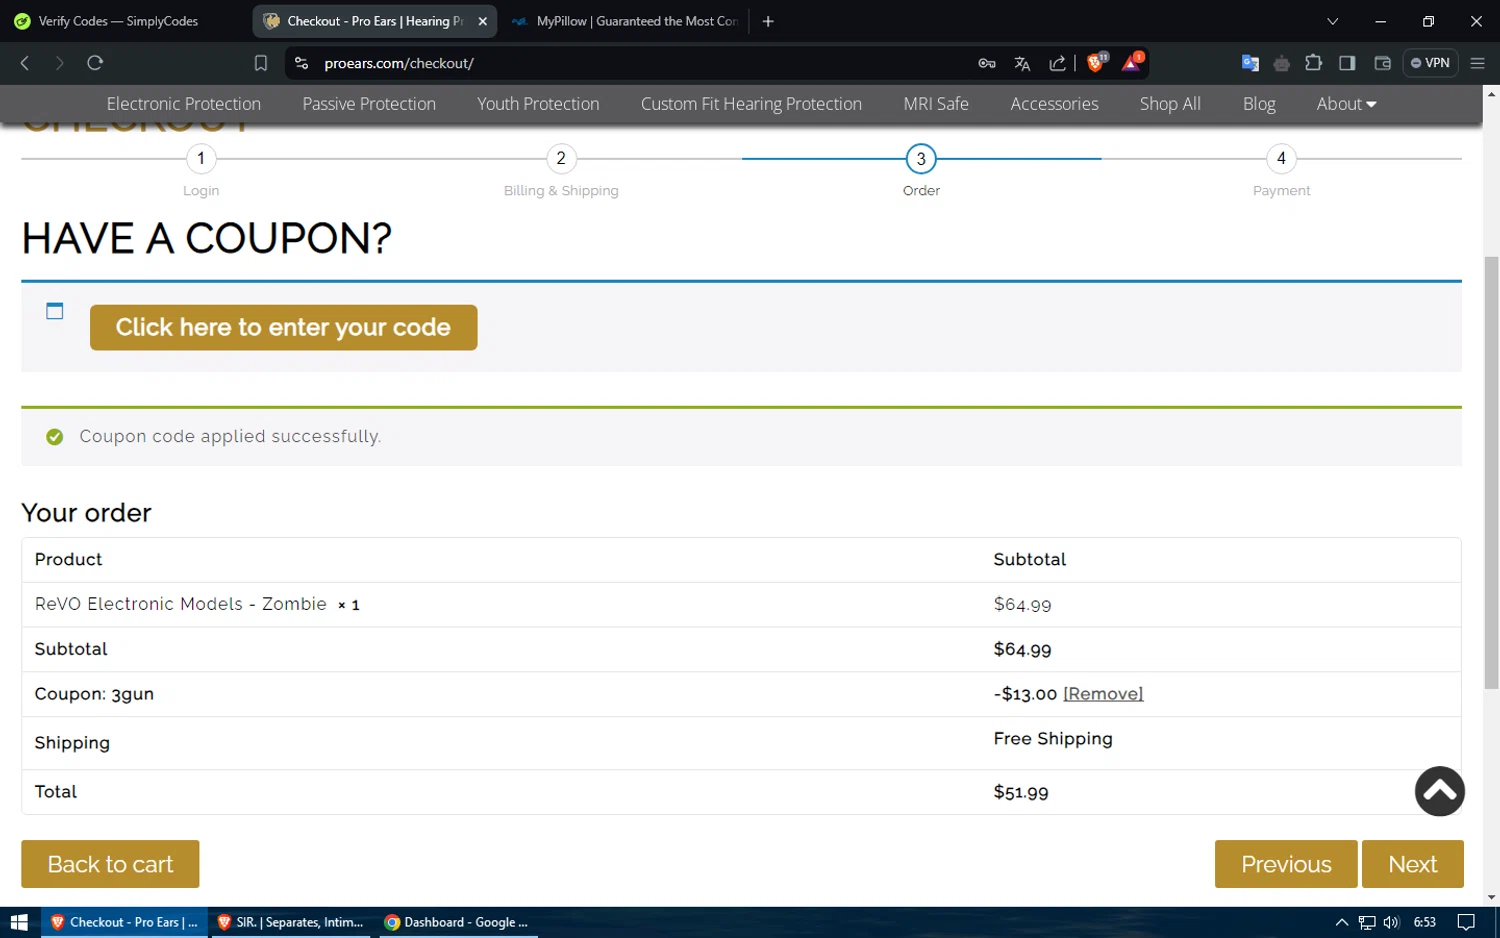Go to the MRI Safe page

pos(936,104)
